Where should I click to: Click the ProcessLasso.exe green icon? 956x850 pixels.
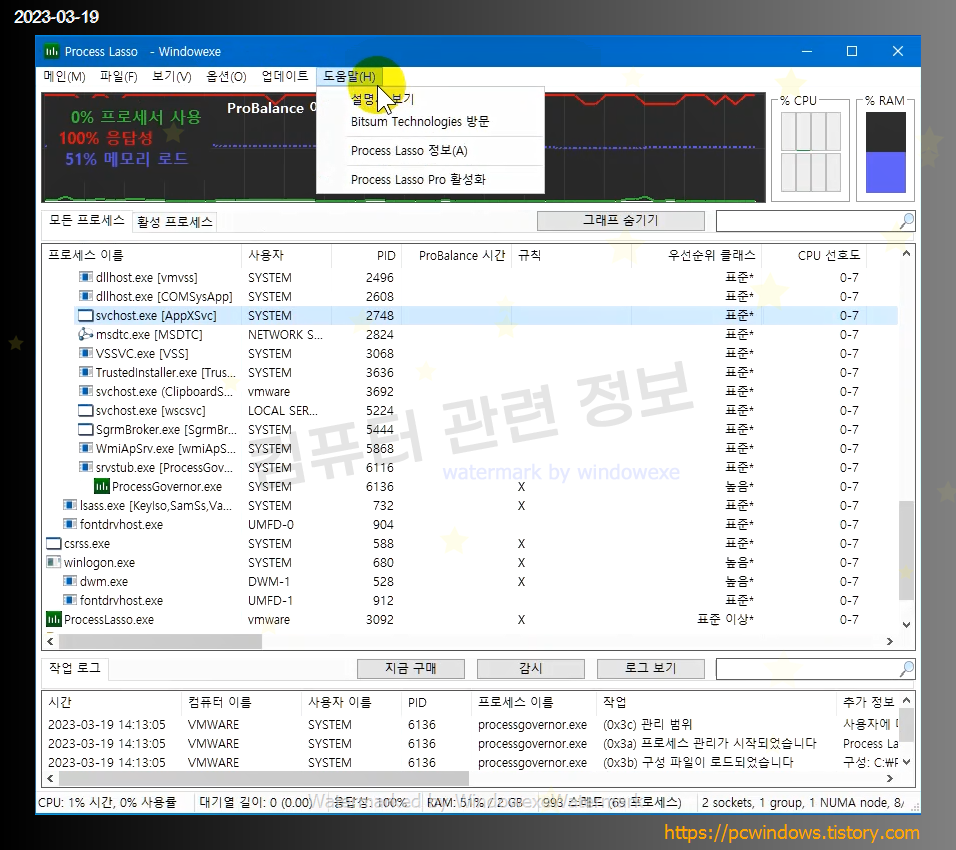(x=54, y=620)
